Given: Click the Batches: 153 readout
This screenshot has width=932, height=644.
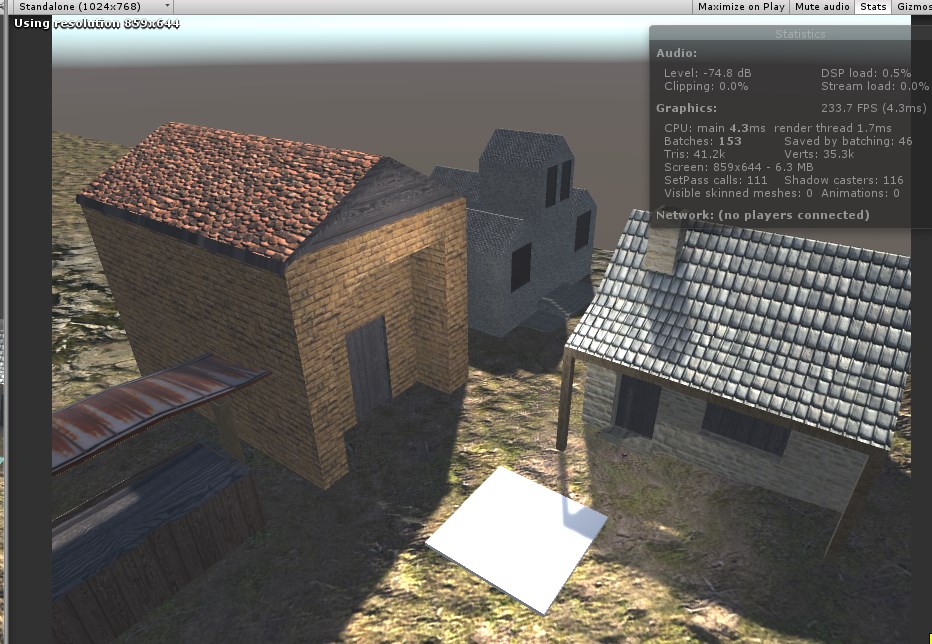Looking at the screenshot, I should point(703,141).
